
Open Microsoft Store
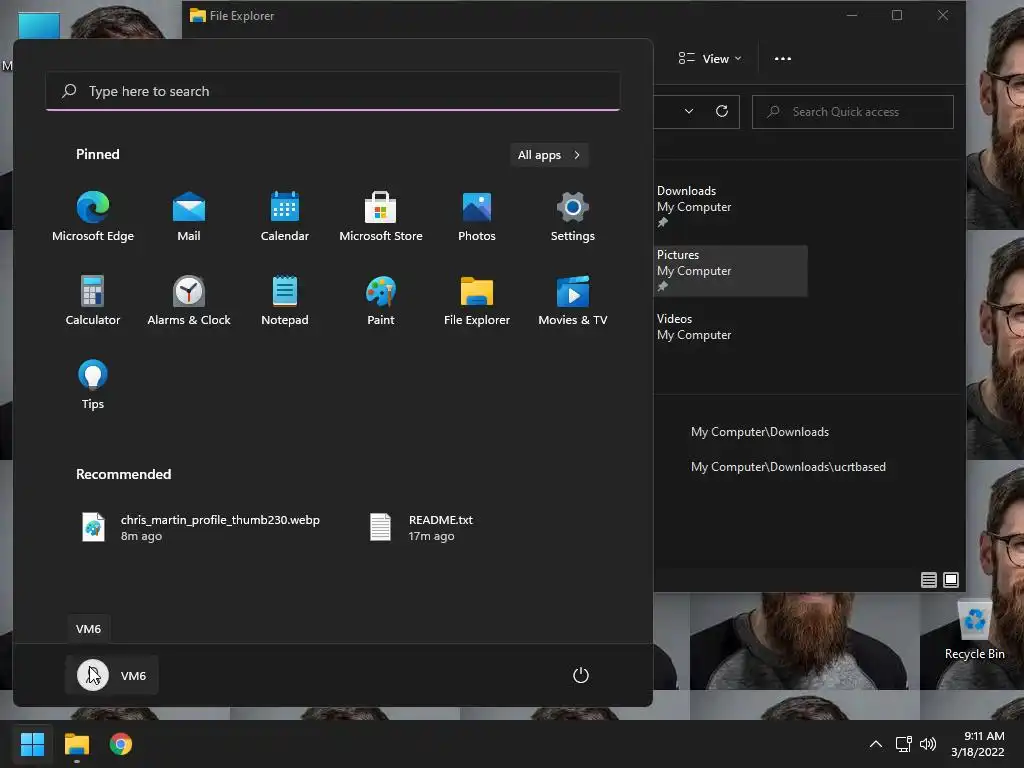click(381, 217)
